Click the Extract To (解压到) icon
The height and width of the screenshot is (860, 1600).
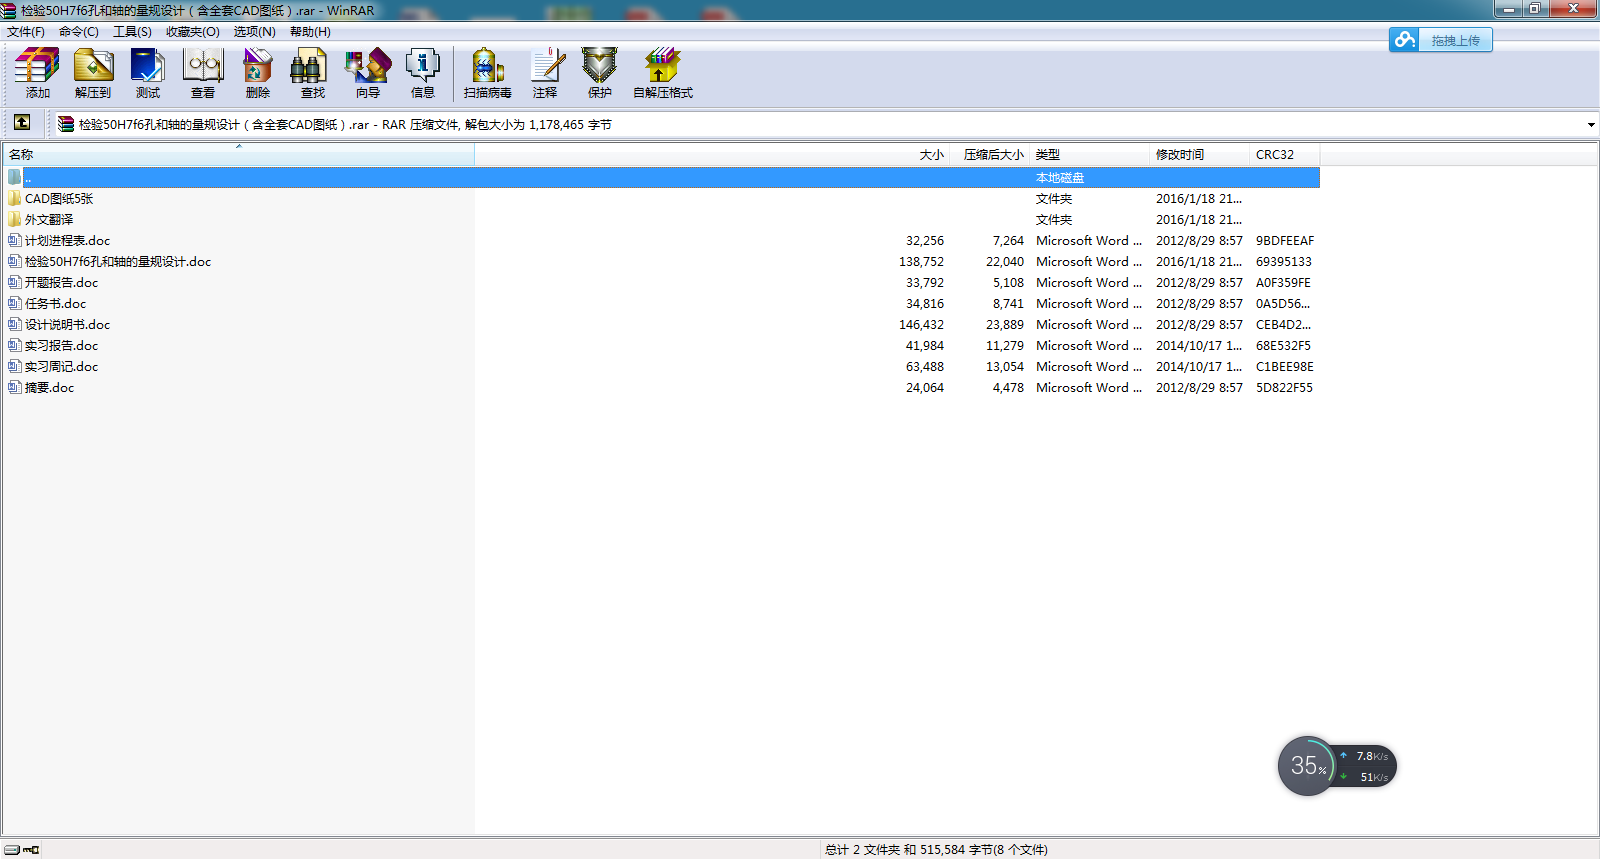(x=93, y=73)
